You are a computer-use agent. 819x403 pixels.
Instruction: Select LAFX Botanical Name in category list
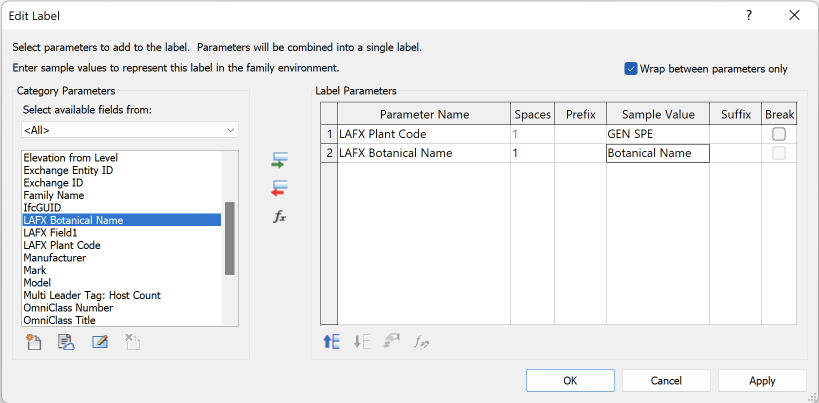tap(122, 220)
